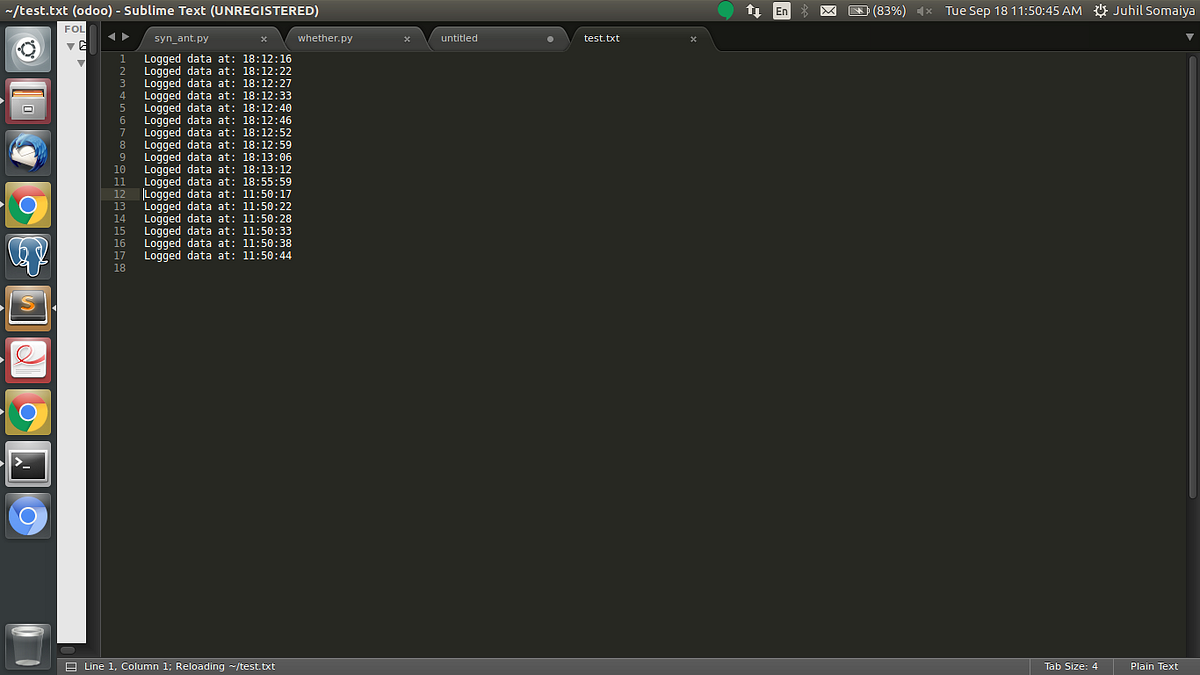Click the log line ending 18:55:59

[218, 182]
